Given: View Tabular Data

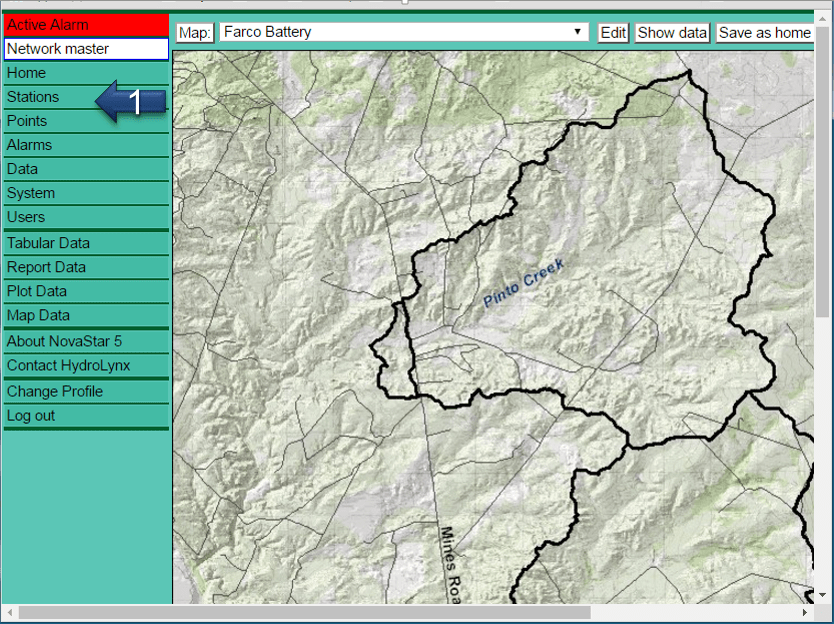Looking at the screenshot, I should (48, 243).
